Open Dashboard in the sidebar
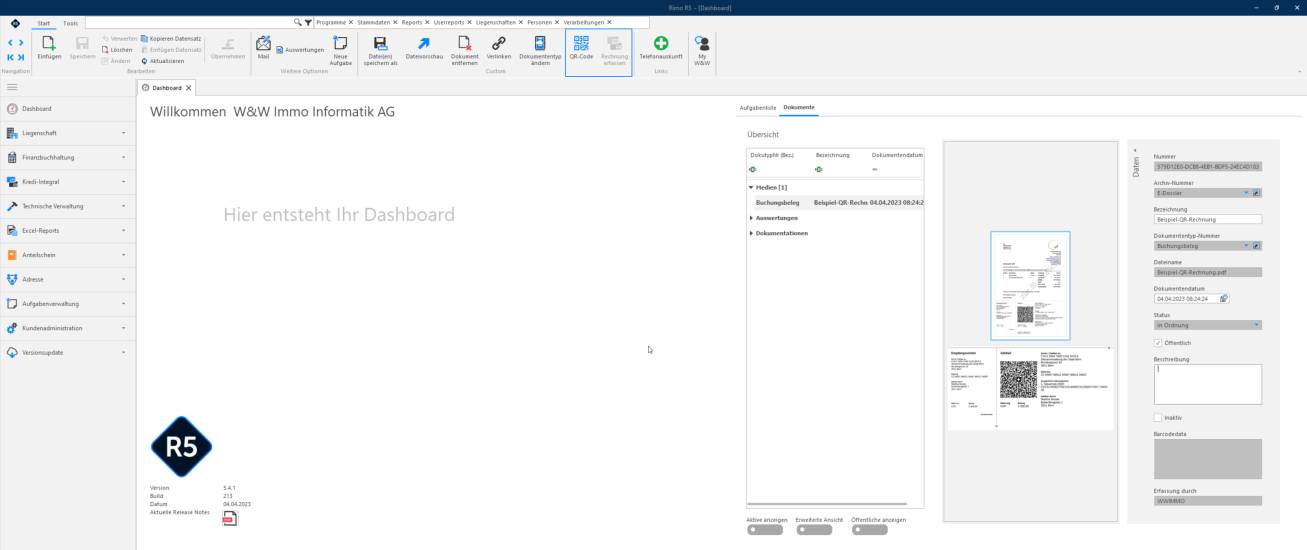1307x550 pixels. click(x=68, y=108)
